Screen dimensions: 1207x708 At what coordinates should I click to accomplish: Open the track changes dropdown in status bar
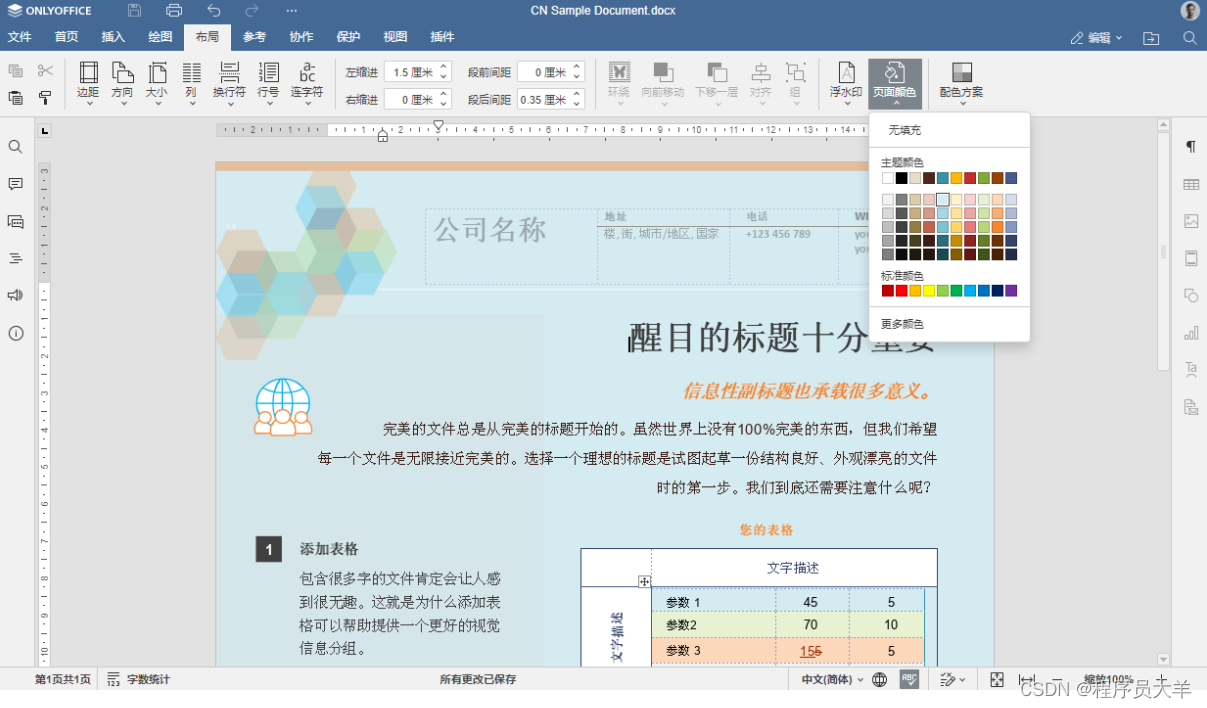coord(952,680)
